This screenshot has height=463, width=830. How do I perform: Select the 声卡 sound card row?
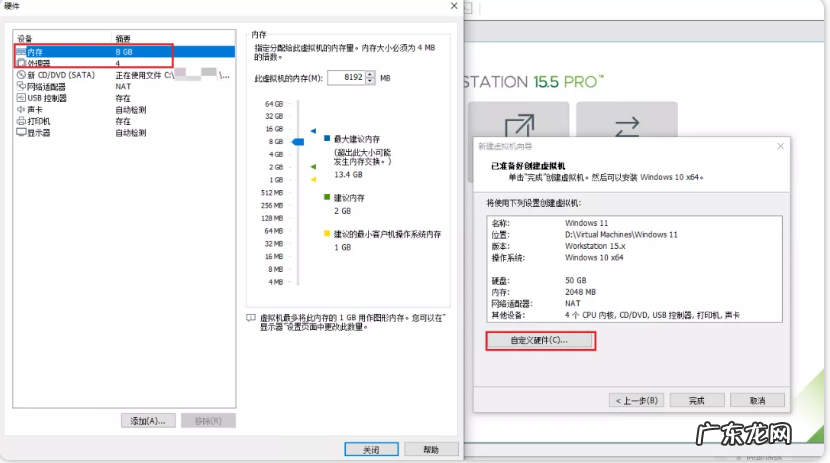(125, 110)
